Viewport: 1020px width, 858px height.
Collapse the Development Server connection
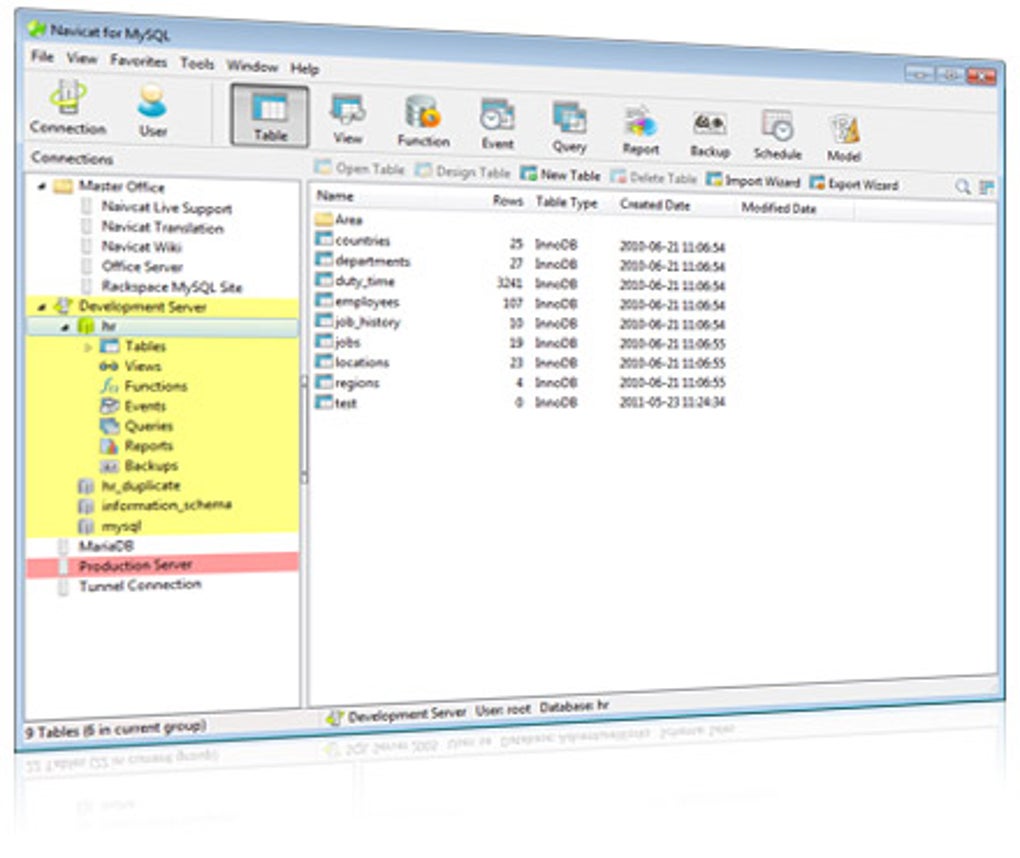click(x=42, y=306)
